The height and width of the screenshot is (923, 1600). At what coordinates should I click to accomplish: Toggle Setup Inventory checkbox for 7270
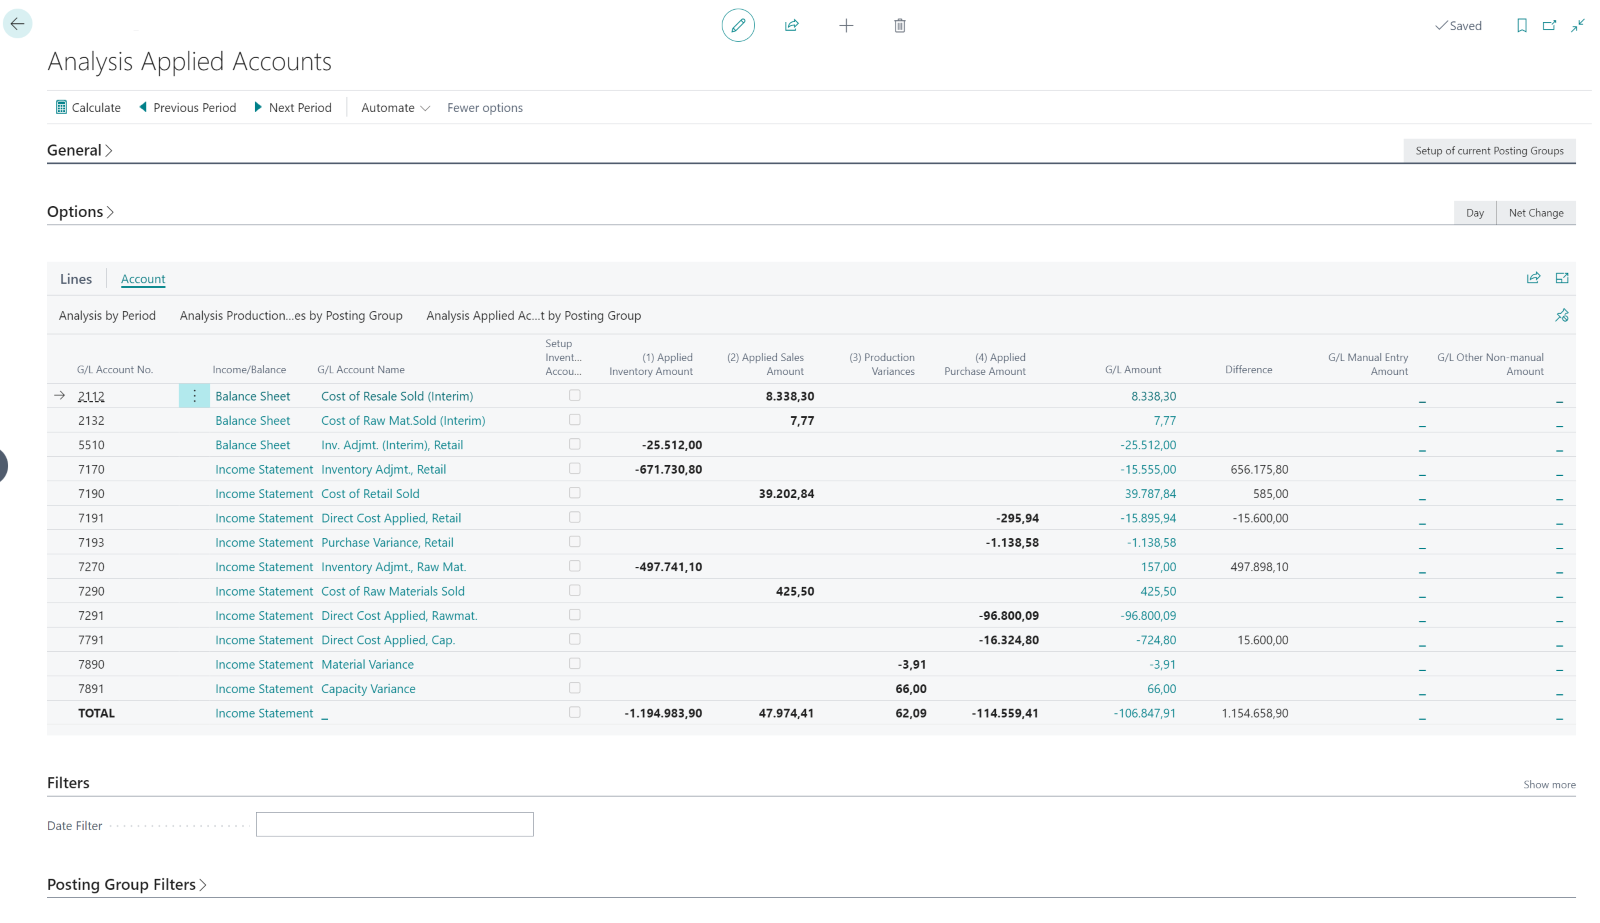click(575, 566)
